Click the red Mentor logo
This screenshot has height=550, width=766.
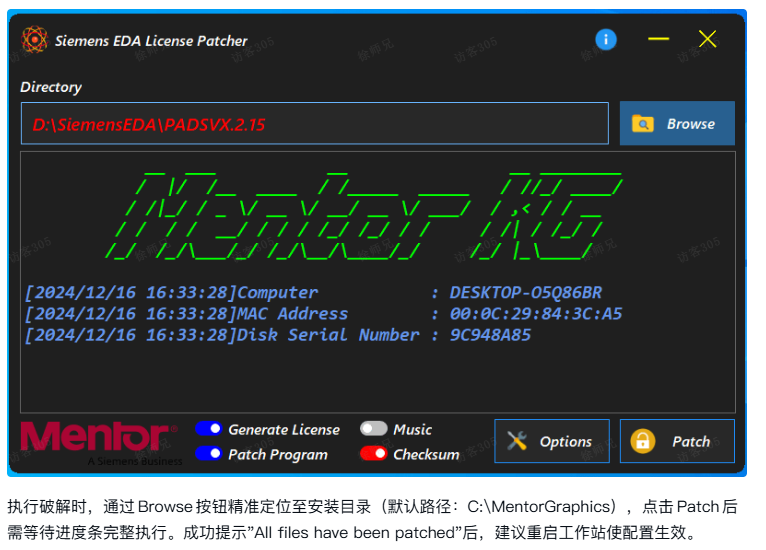tap(96, 437)
